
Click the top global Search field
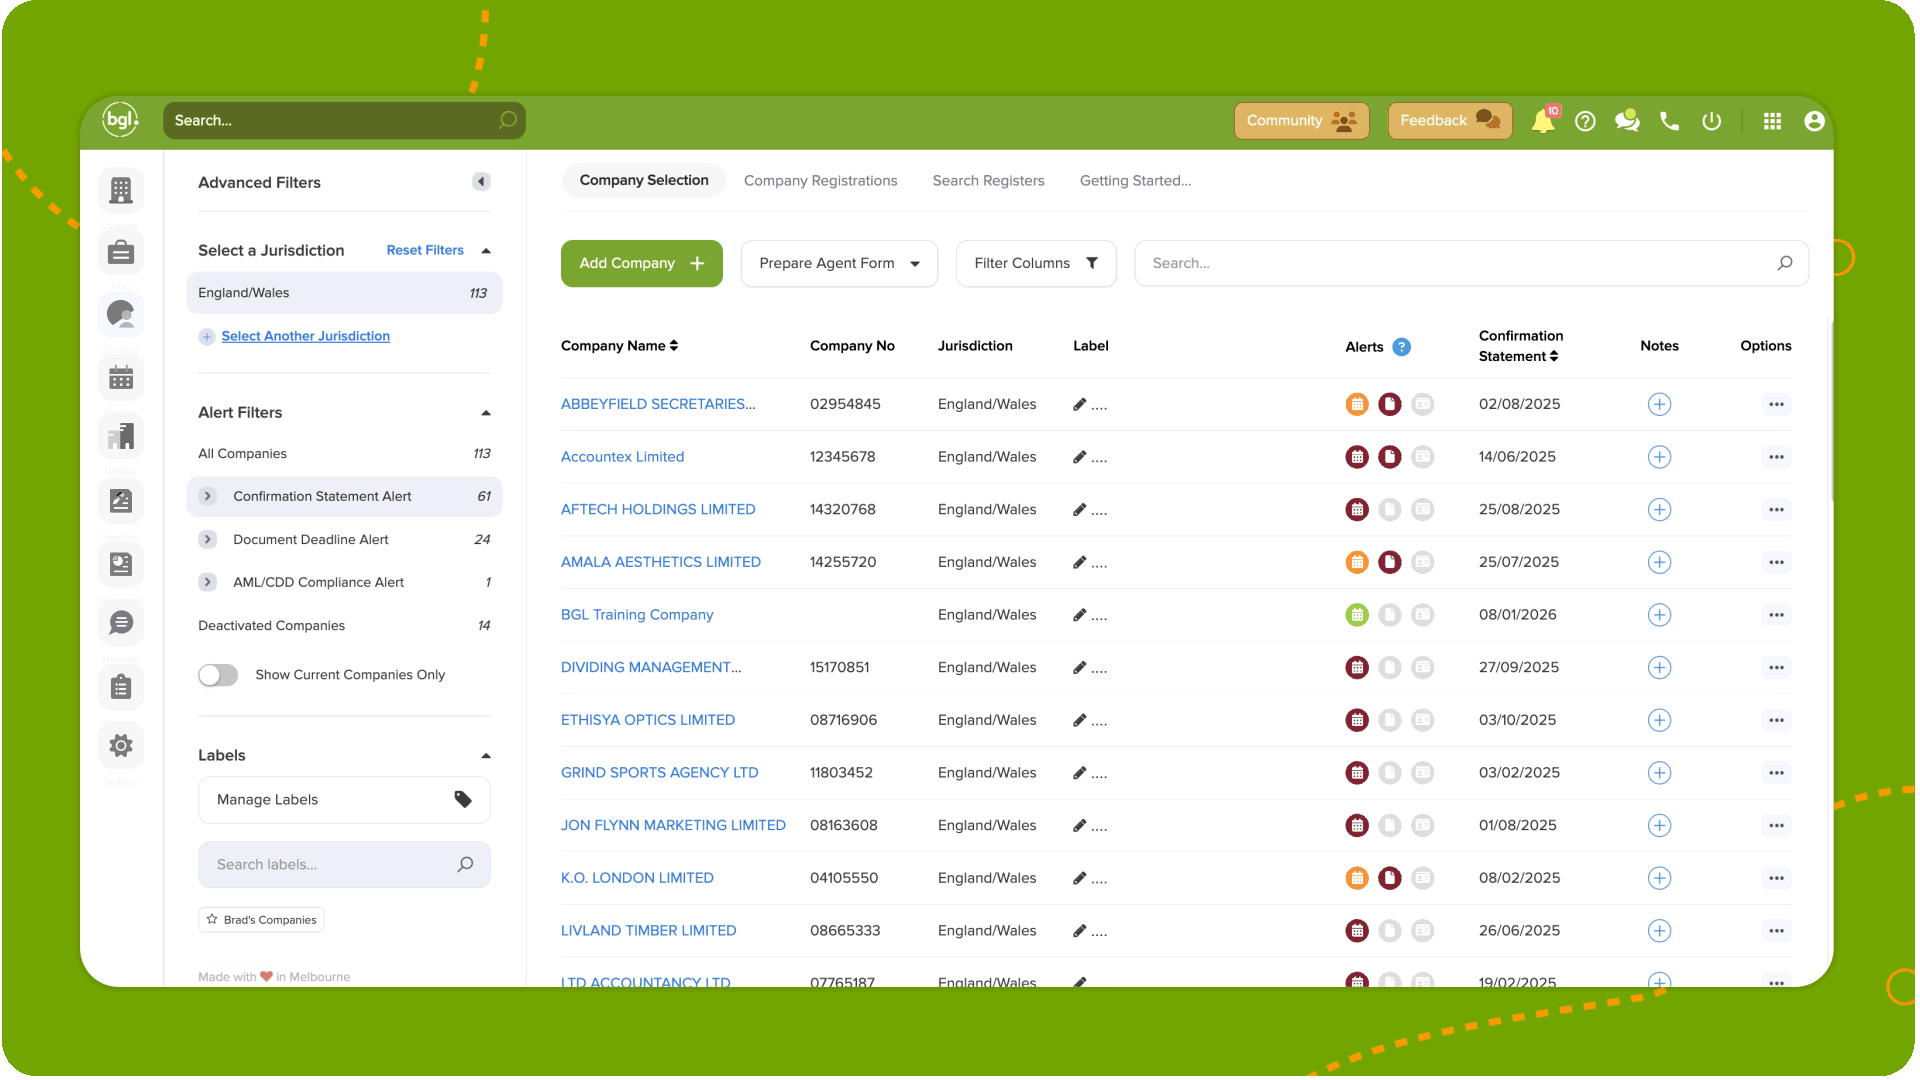[344, 120]
